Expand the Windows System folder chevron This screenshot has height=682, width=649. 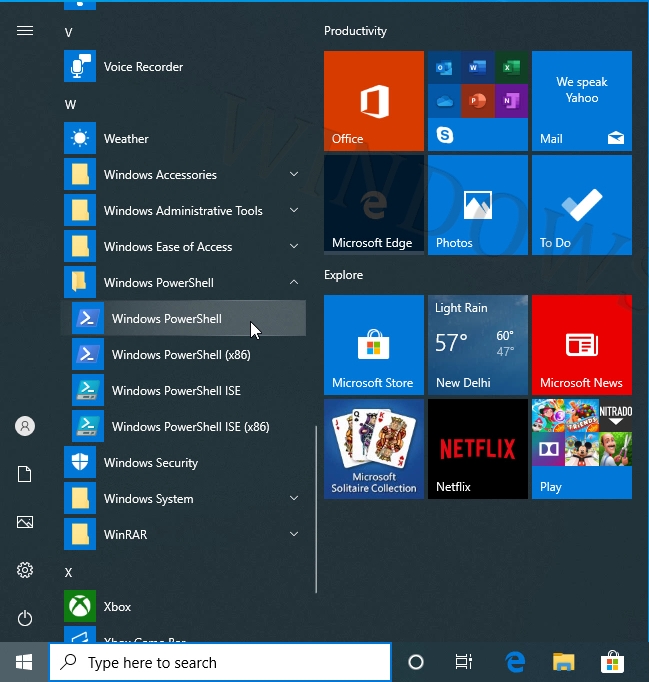pos(294,498)
